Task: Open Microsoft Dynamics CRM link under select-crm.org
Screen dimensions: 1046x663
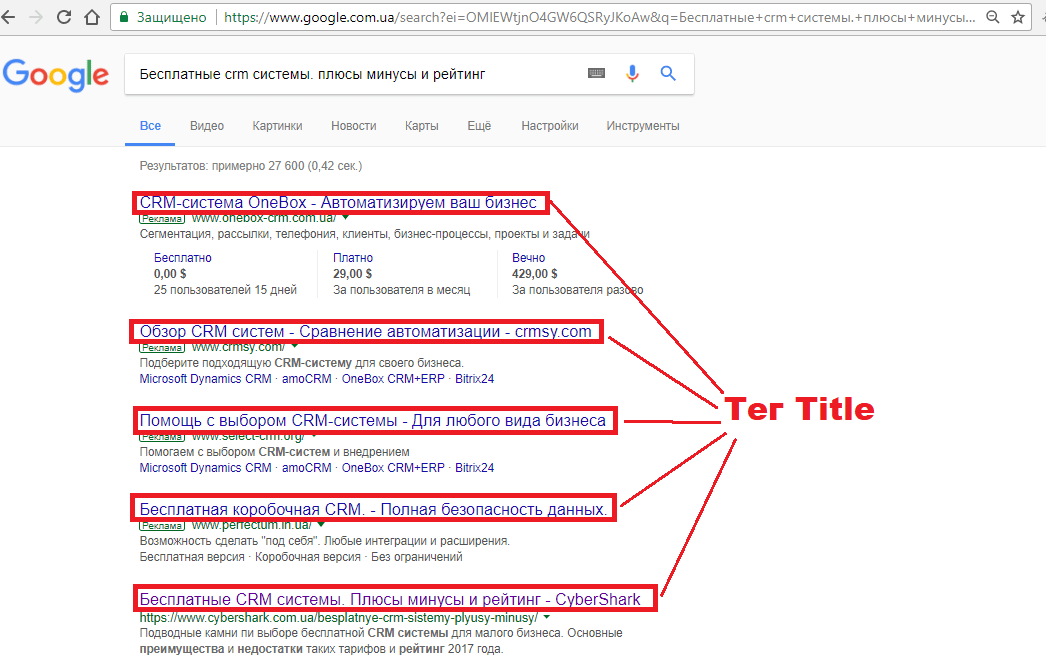Action: [x=205, y=468]
